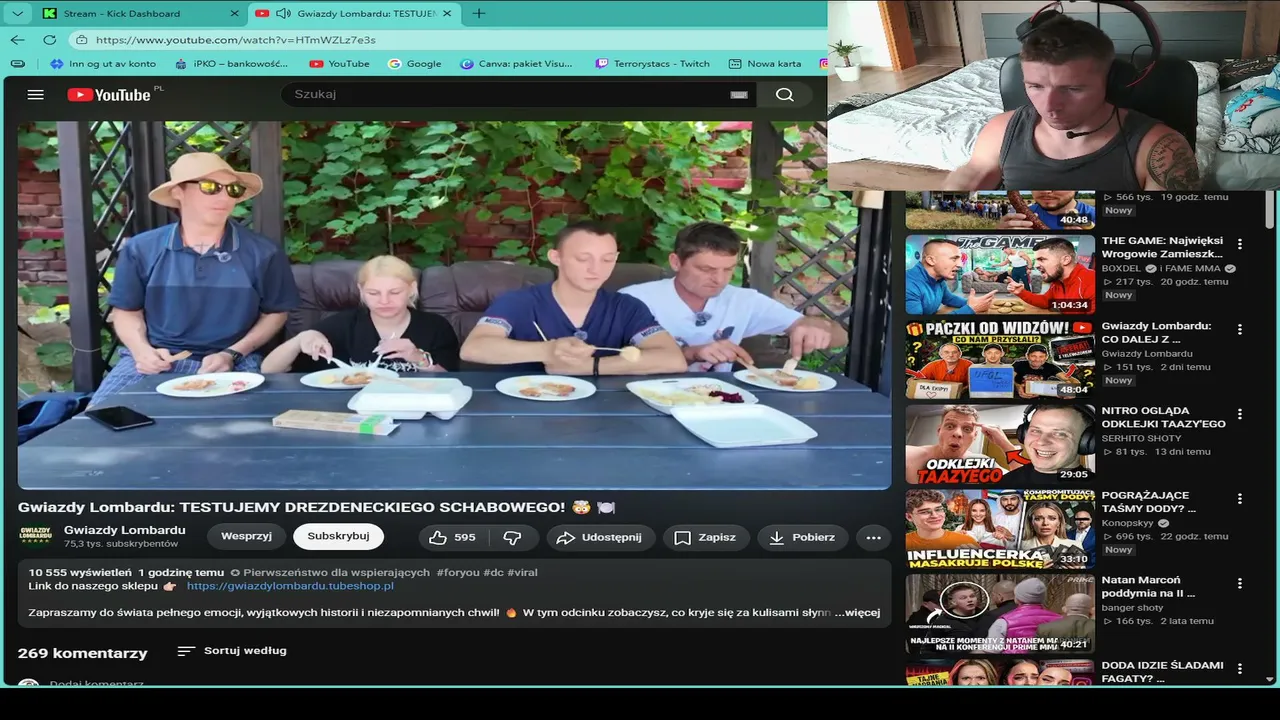The width and height of the screenshot is (1280, 720).
Task: Dislike the Gwiazdy Lombardu video
Action: tap(512, 537)
